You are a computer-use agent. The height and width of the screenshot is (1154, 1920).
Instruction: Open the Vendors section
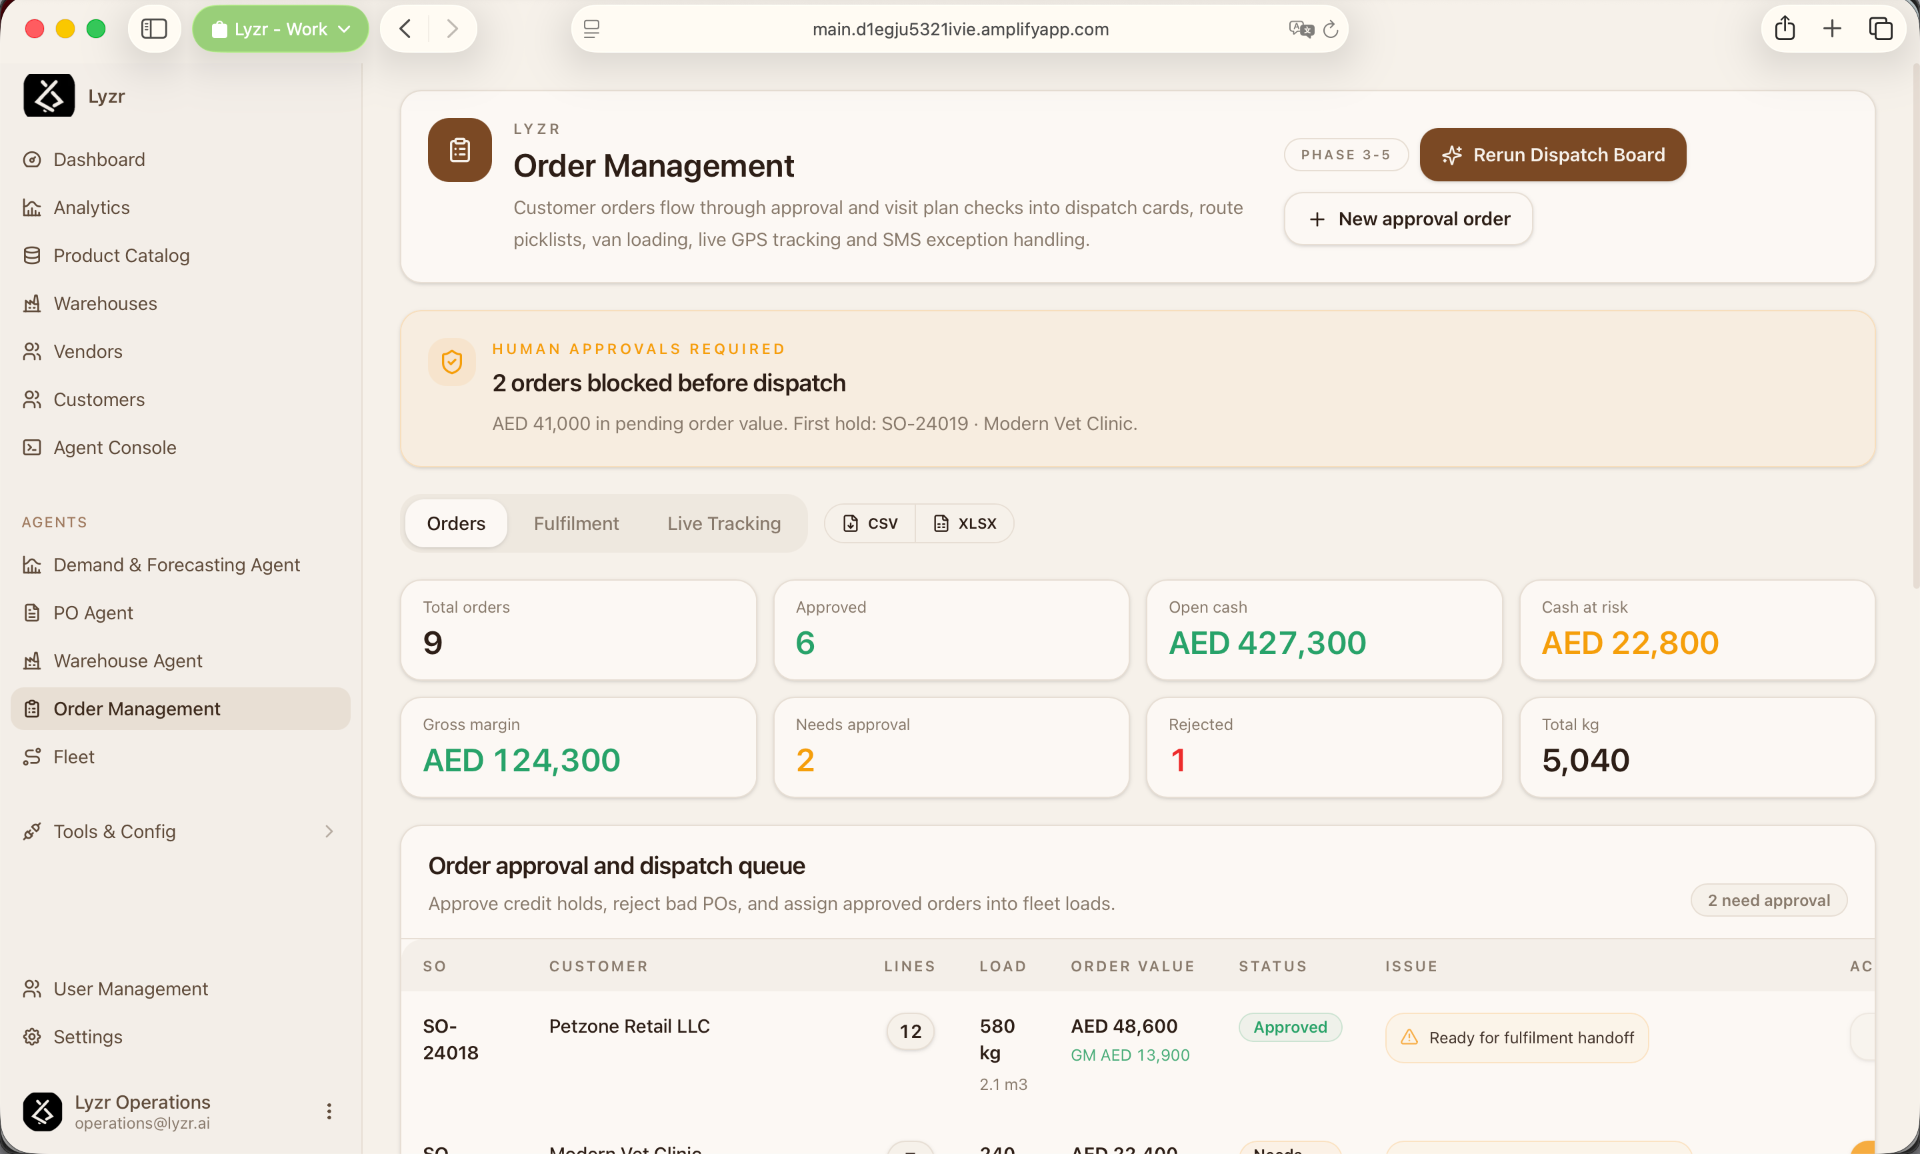(88, 351)
